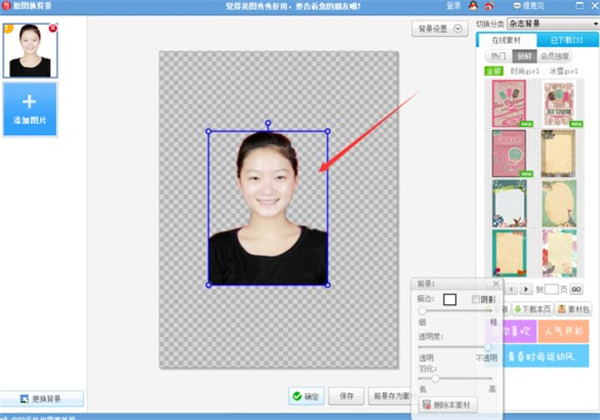Open the Weibo icon in the title bar
The image size is (600, 420).
(x=489, y=6)
